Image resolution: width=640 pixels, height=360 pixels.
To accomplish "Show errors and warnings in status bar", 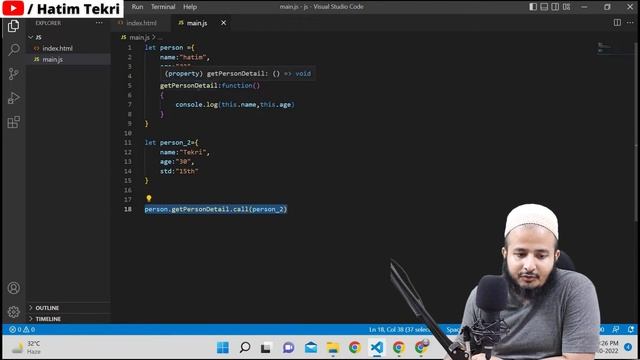I will tap(22, 329).
